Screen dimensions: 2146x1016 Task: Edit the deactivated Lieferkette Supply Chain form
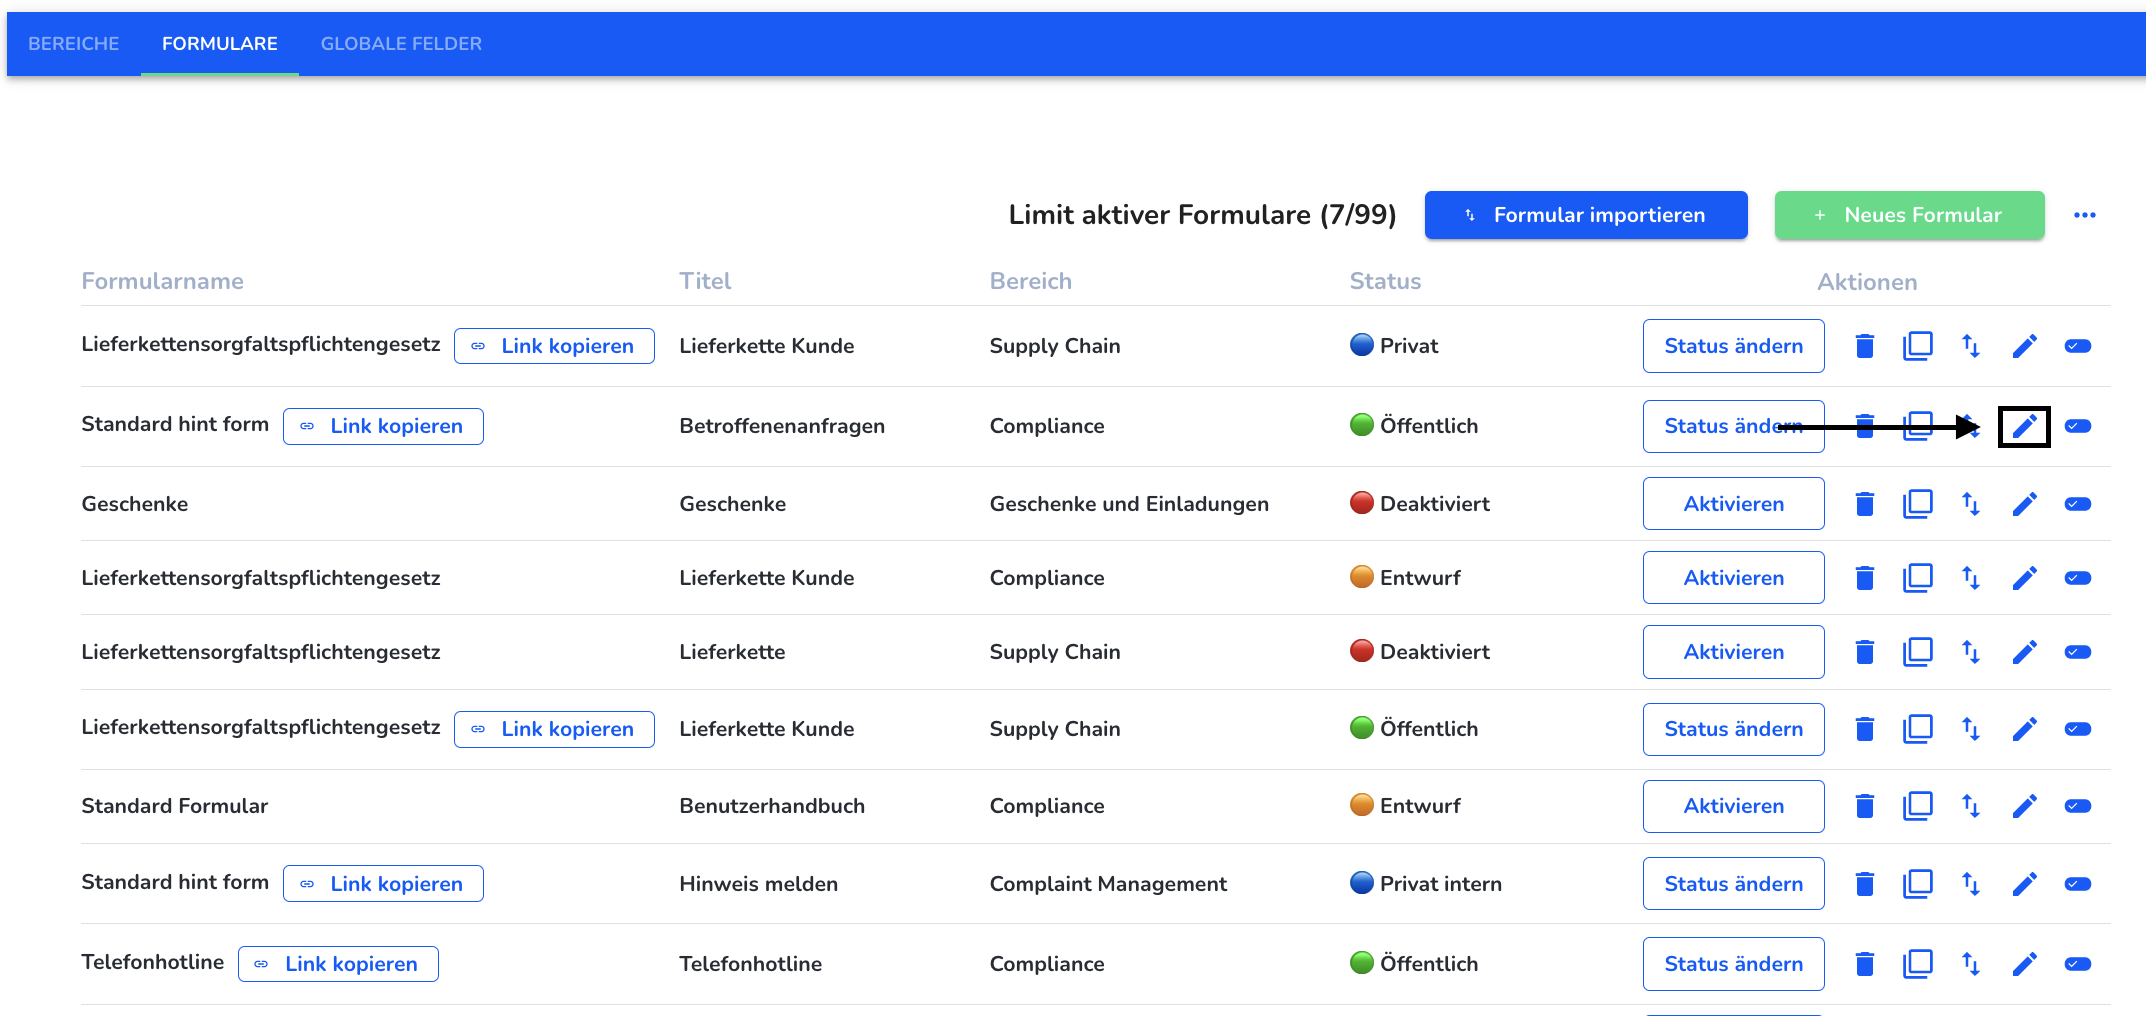click(2024, 652)
